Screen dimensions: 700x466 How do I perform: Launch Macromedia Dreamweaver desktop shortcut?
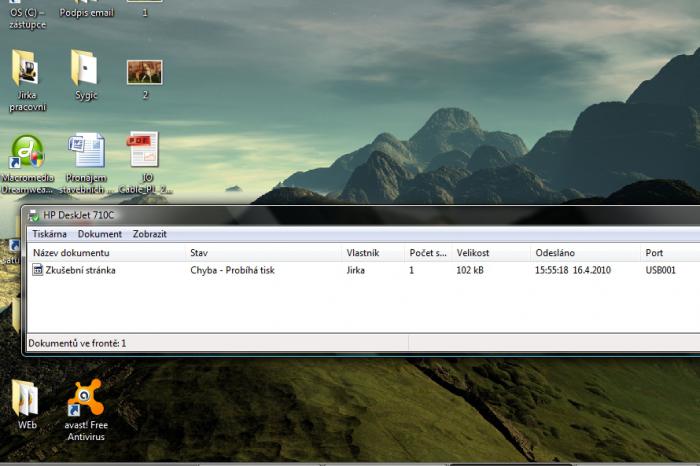point(27,151)
